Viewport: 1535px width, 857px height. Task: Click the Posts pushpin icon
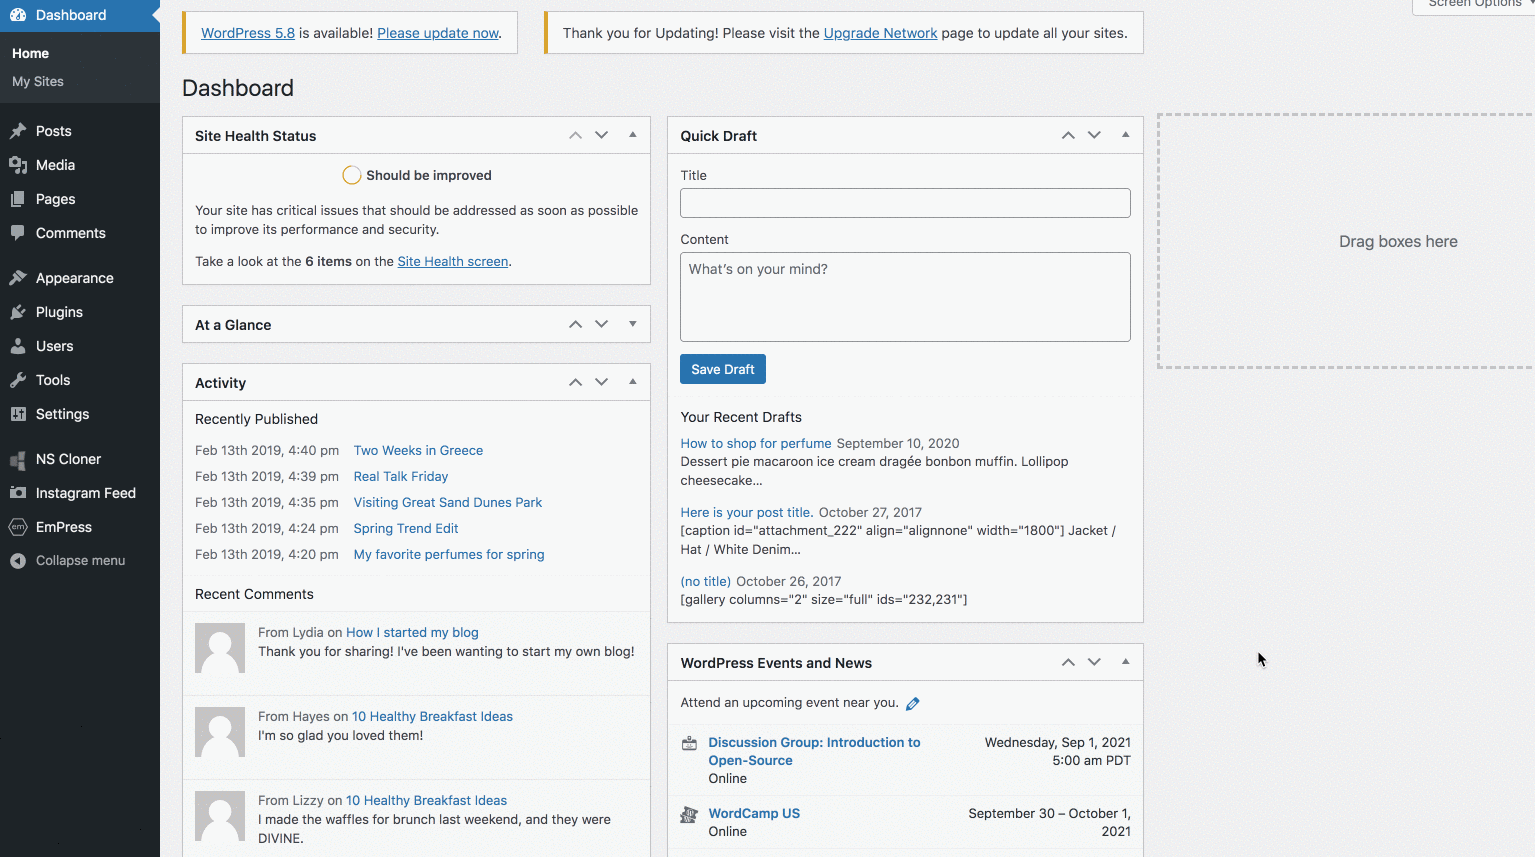[x=18, y=131]
